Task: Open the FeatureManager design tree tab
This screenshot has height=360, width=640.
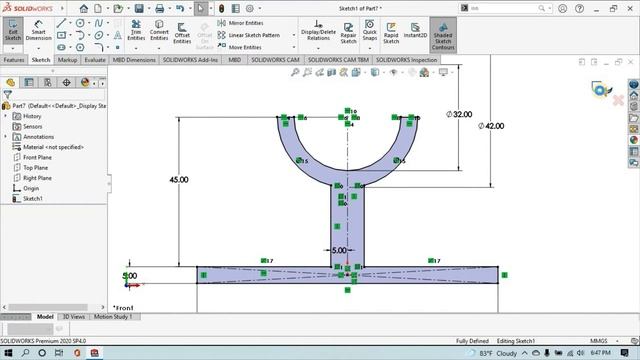Action: click(10, 82)
